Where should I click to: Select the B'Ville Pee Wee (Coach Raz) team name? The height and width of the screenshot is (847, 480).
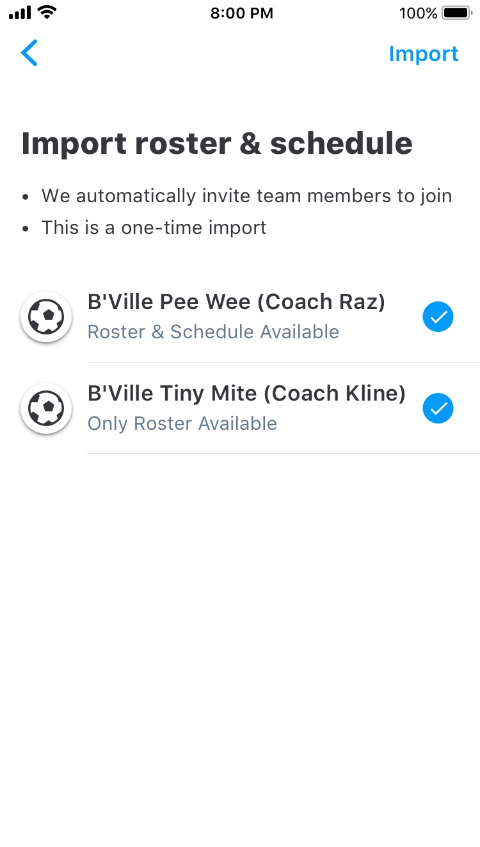pos(236,302)
